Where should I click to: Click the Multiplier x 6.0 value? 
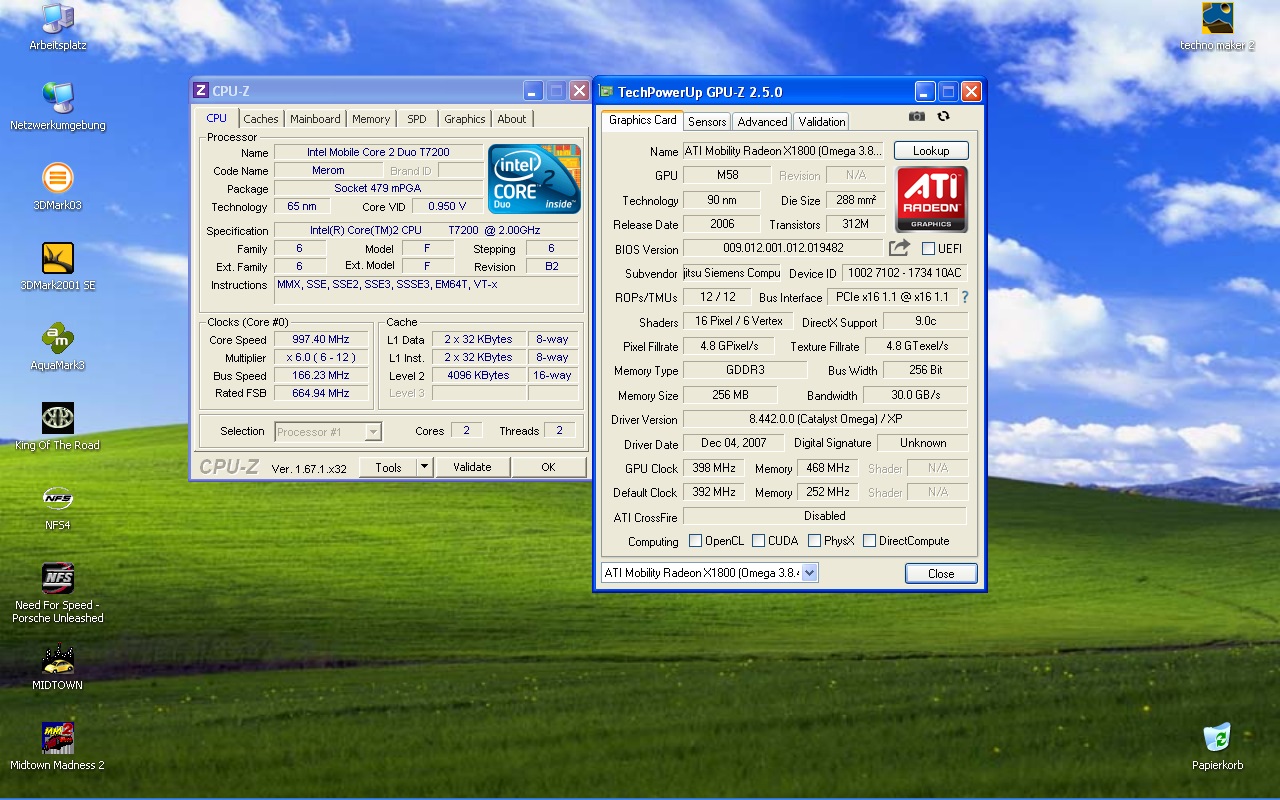321,358
